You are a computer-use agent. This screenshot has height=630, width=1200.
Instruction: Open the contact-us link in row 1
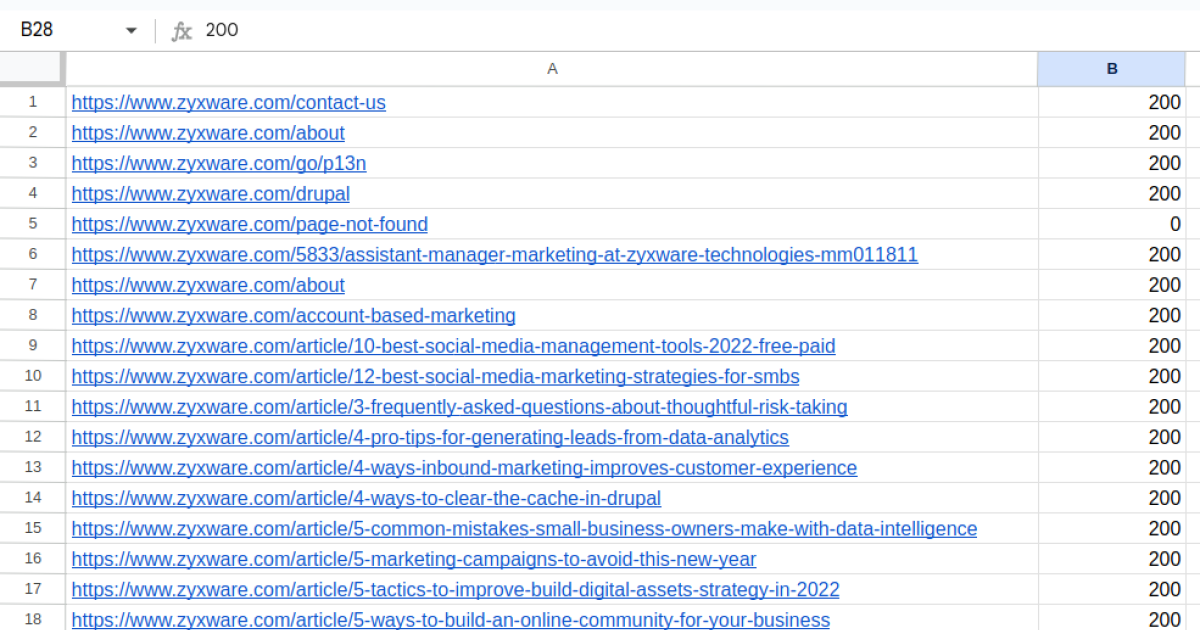coord(228,102)
